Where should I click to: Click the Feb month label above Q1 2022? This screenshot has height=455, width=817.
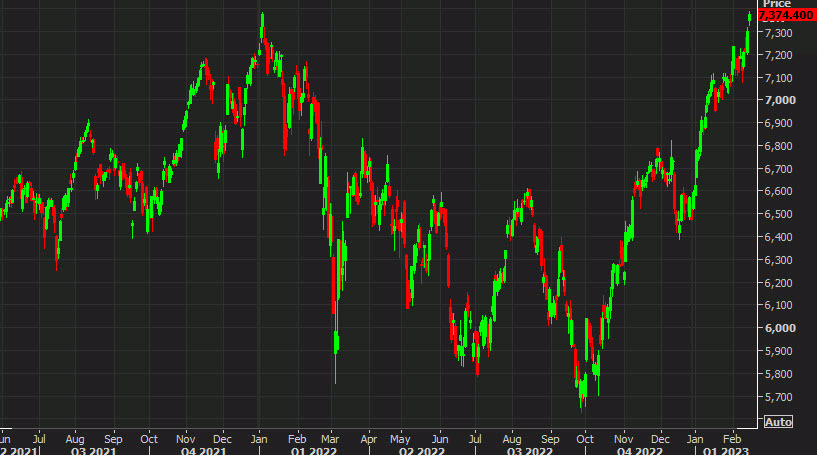click(x=297, y=439)
